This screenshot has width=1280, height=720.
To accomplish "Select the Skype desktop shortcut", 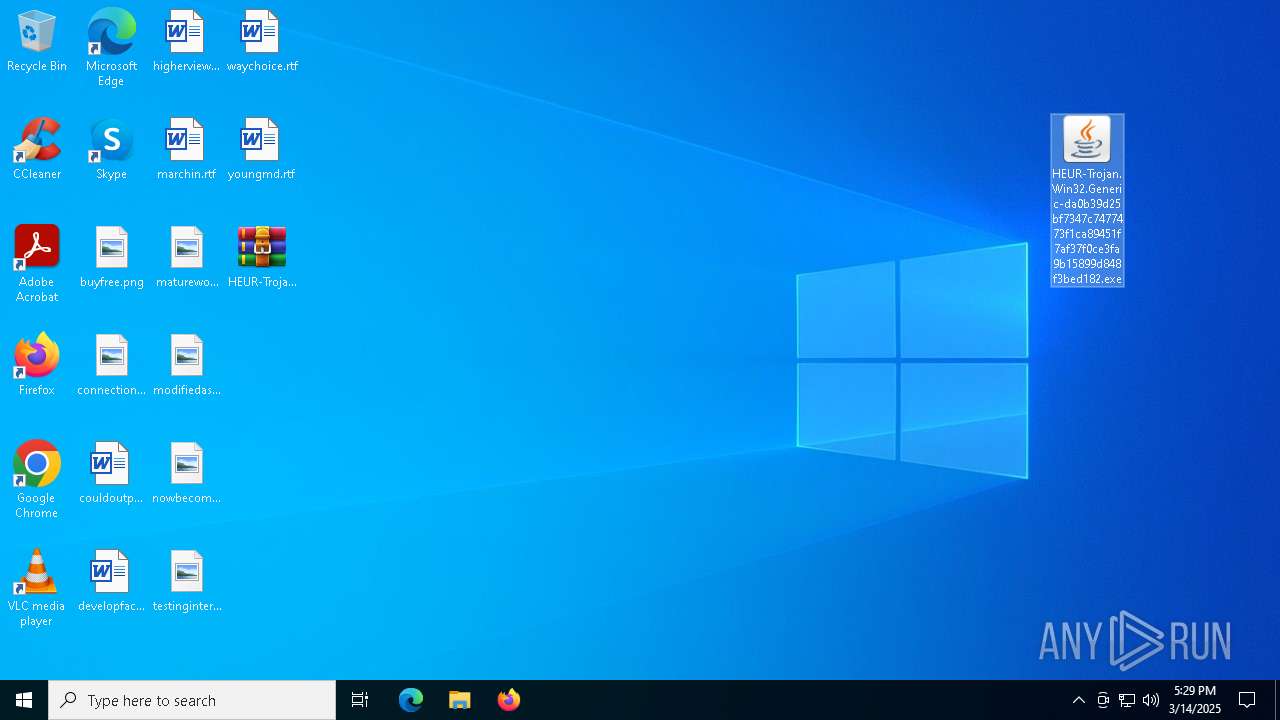I will [x=111, y=150].
